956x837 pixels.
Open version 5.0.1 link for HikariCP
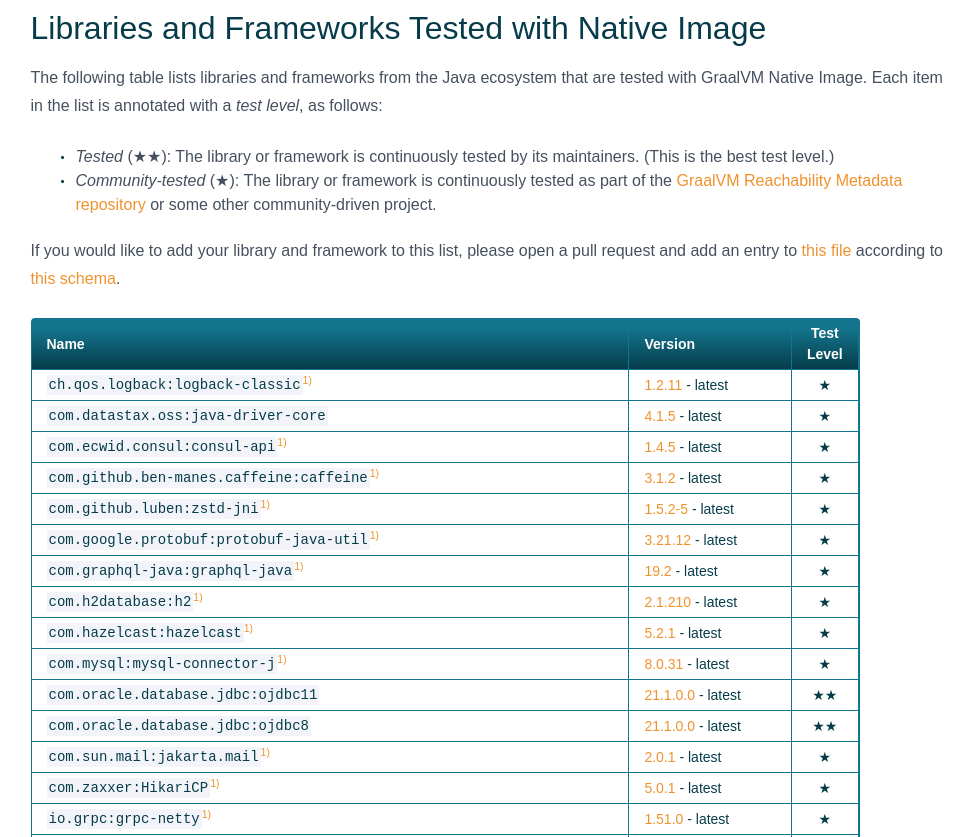(x=660, y=788)
